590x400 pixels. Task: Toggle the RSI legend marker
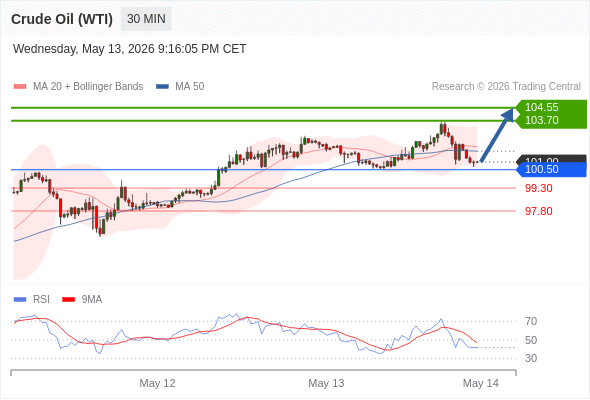pyautogui.click(x=20, y=300)
